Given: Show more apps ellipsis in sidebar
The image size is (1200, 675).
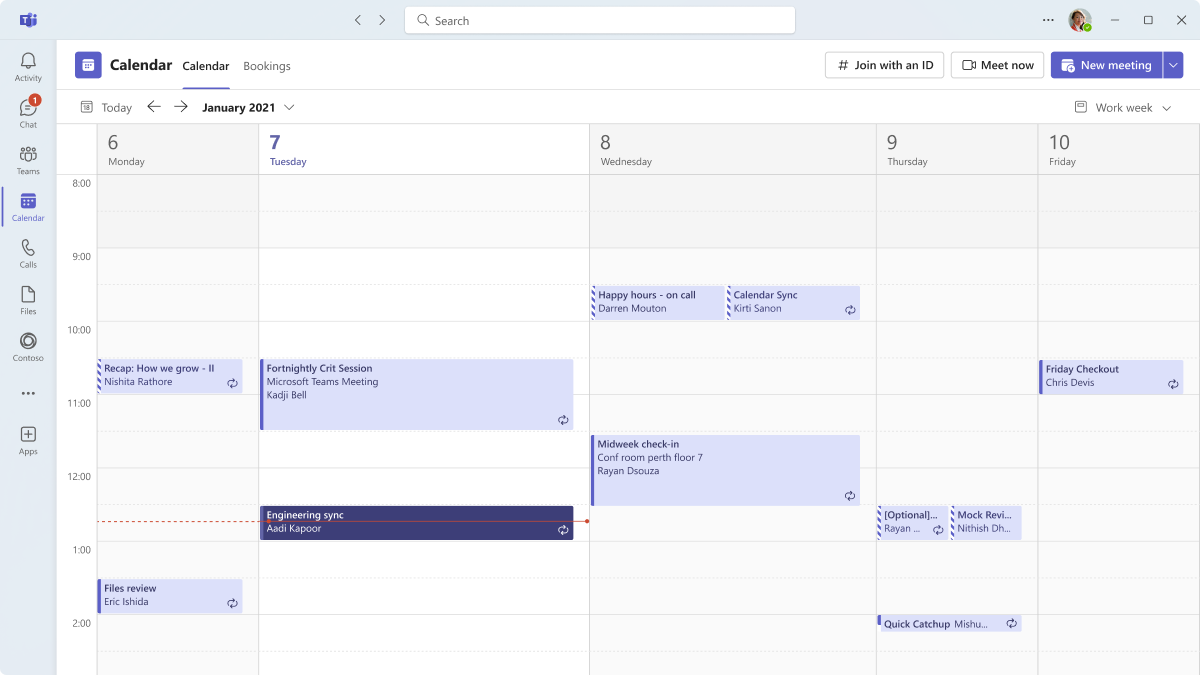Looking at the screenshot, I should [x=28, y=394].
